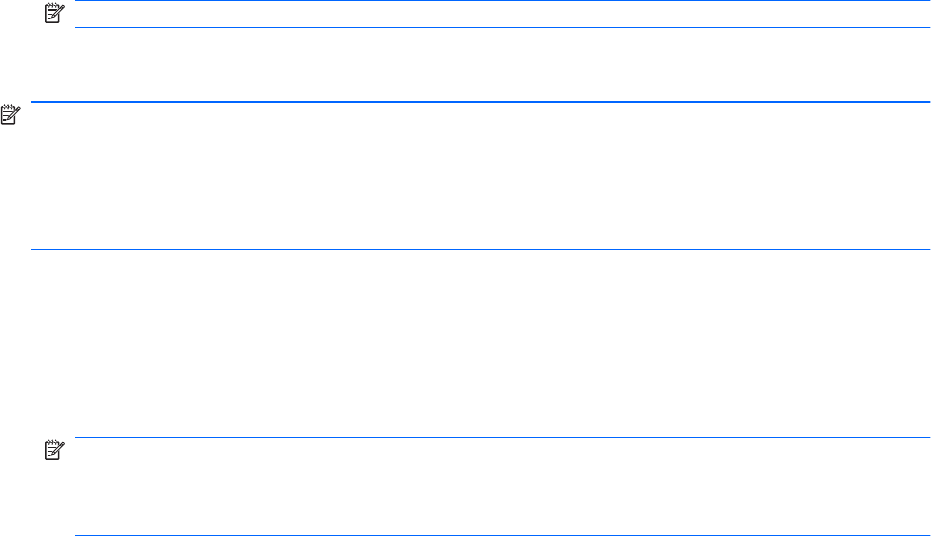Click blank margin left of topmost note icon
This screenshot has width=931, height=536.
click(20, 14)
